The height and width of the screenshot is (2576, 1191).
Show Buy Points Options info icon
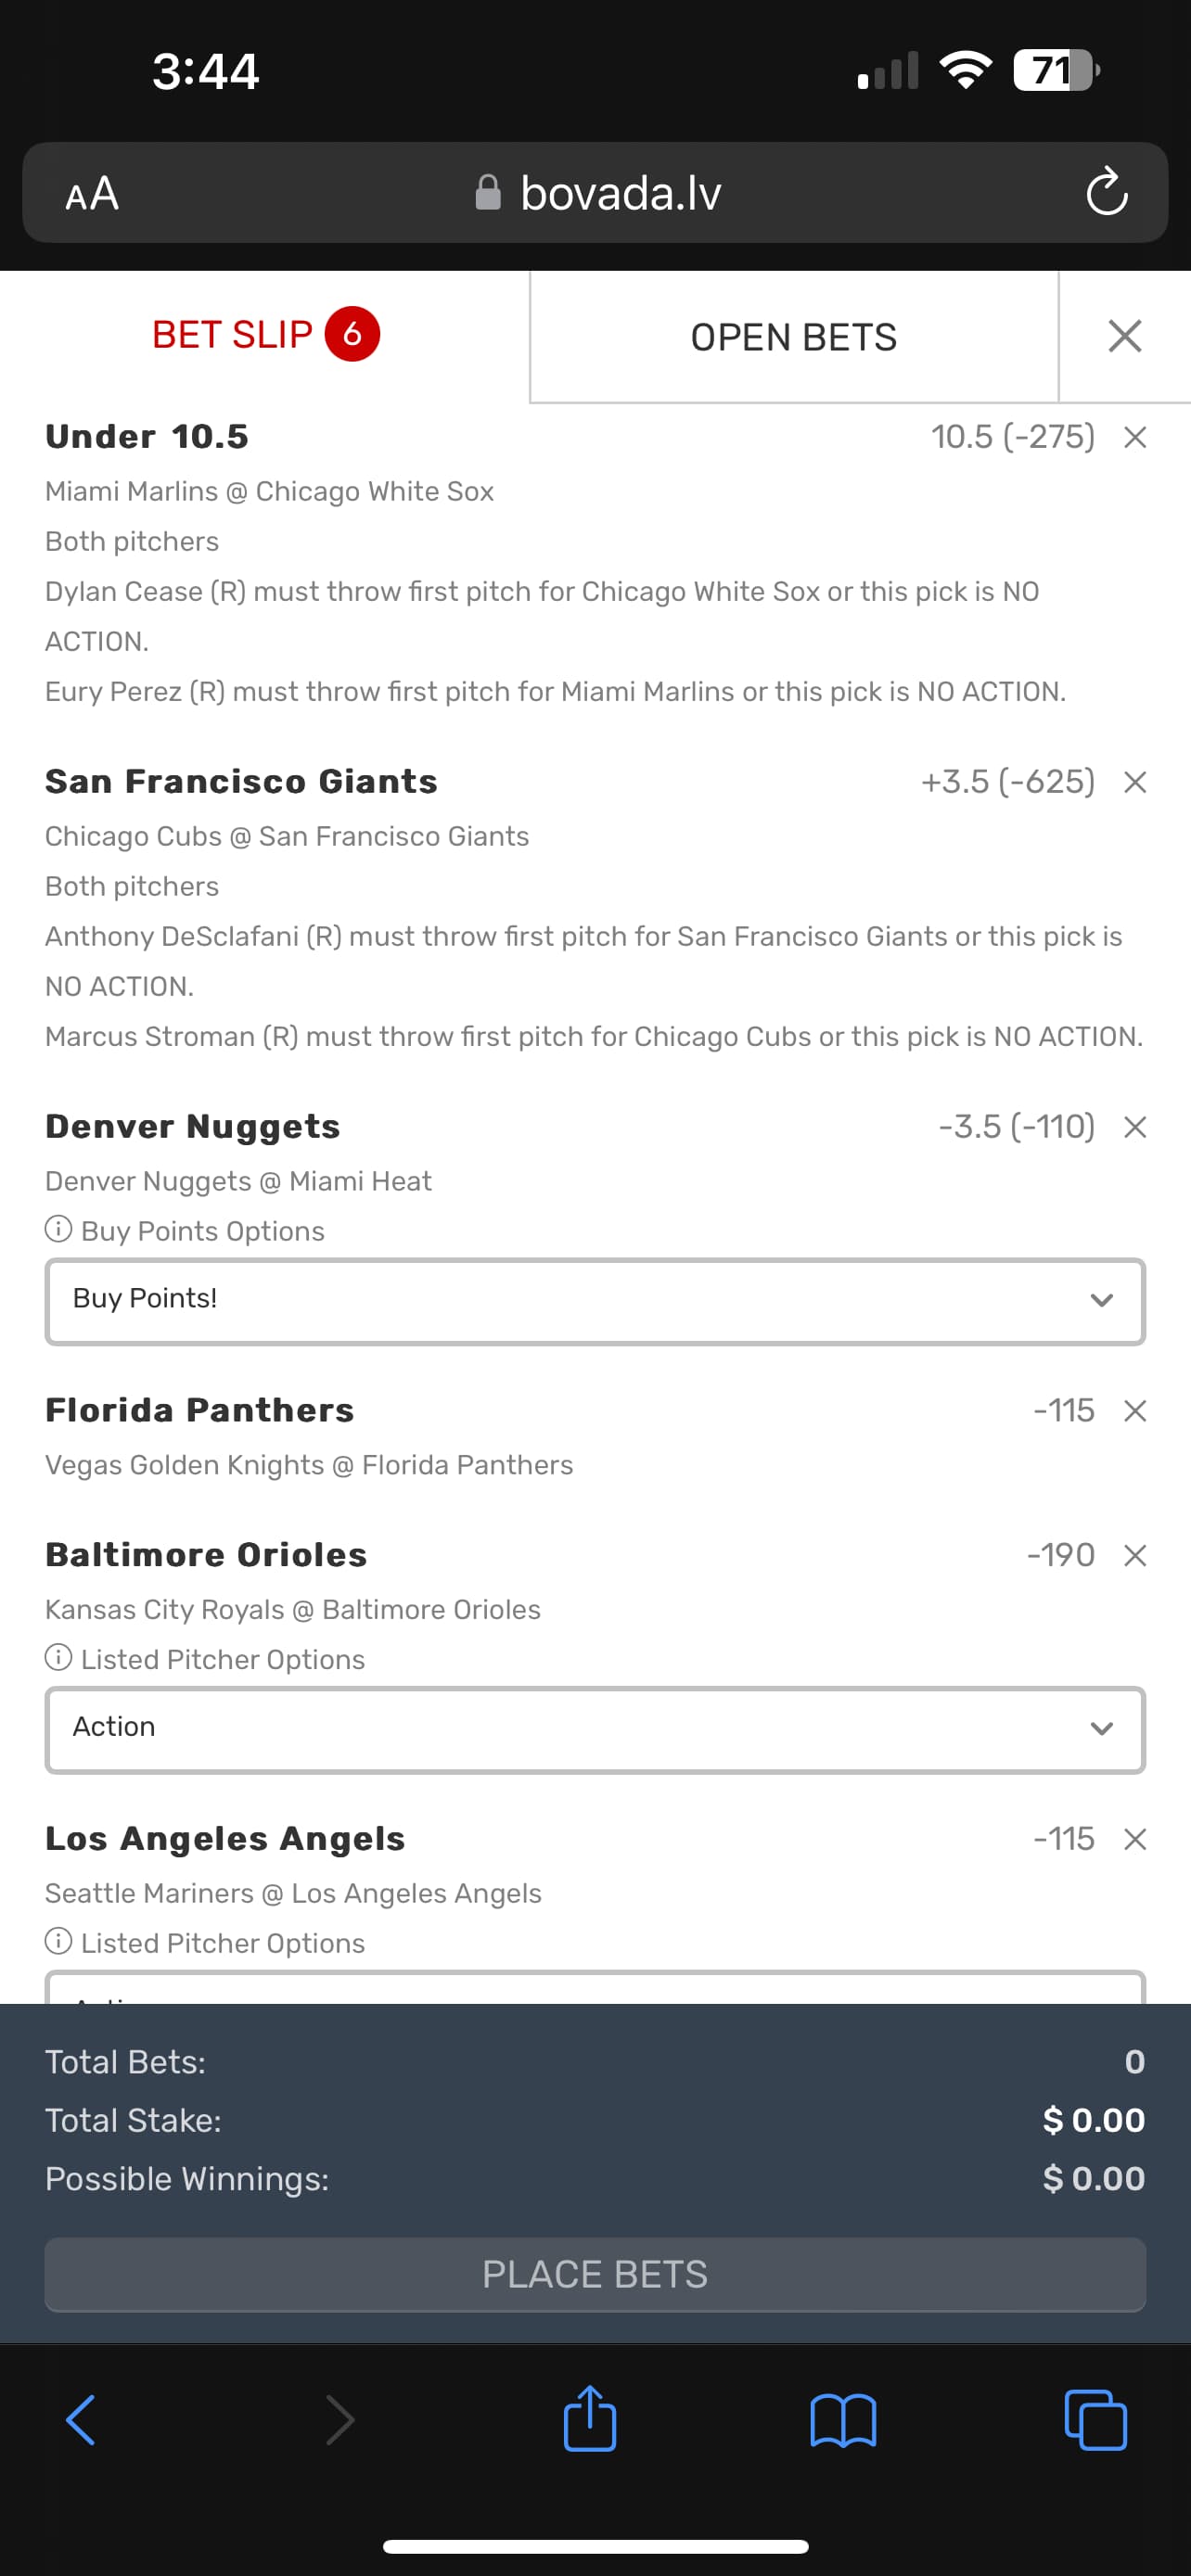click(x=59, y=1229)
